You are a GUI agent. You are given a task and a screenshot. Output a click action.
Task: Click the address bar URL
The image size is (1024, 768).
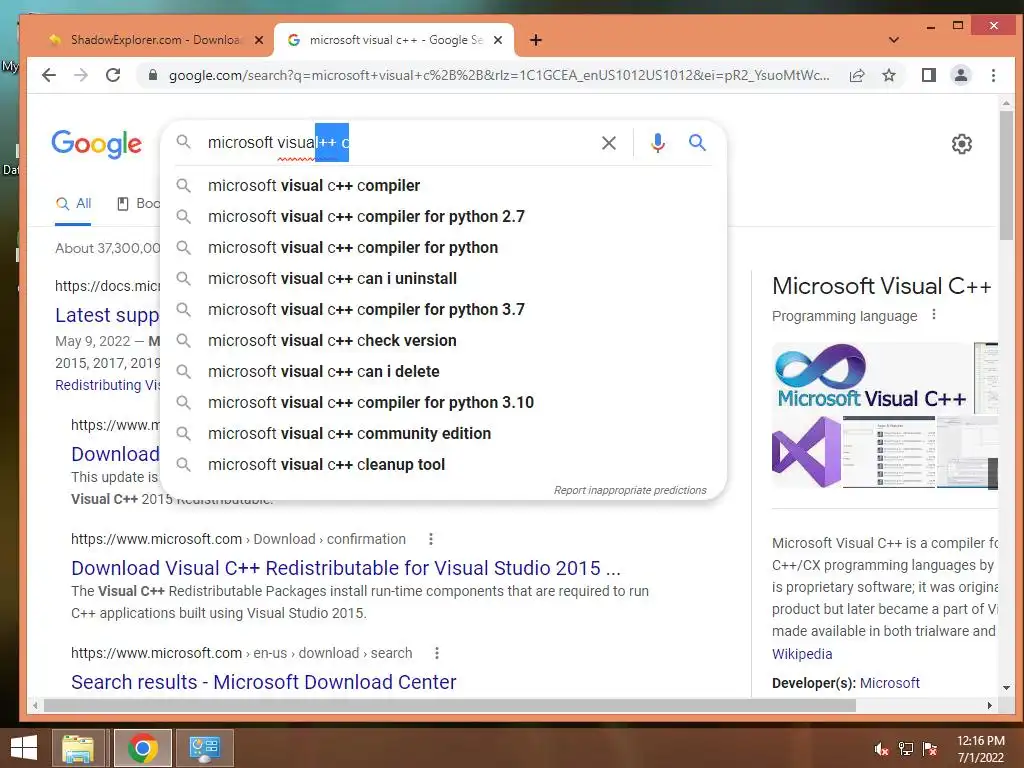499,75
